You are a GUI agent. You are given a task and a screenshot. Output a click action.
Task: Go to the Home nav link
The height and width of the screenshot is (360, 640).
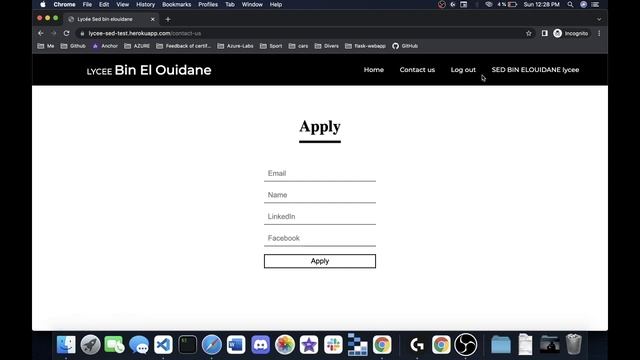coord(373,70)
